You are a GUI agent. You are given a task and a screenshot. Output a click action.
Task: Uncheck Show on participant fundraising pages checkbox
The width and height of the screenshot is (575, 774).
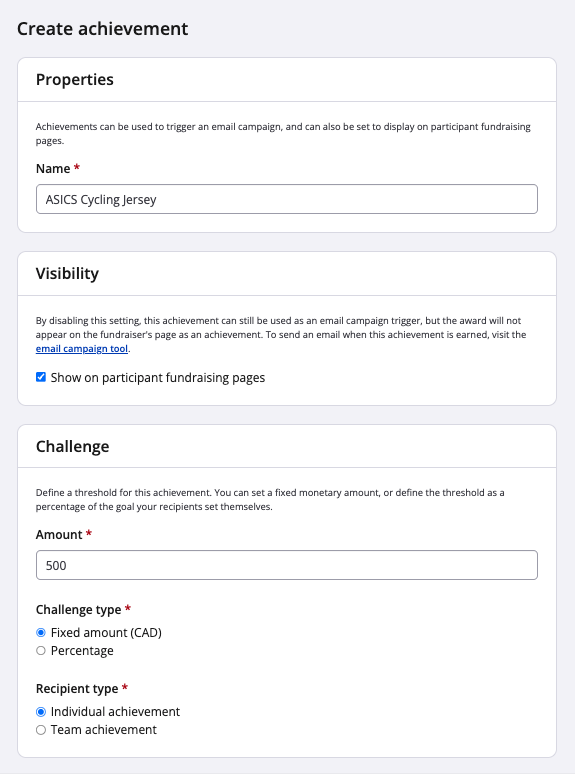41,377
